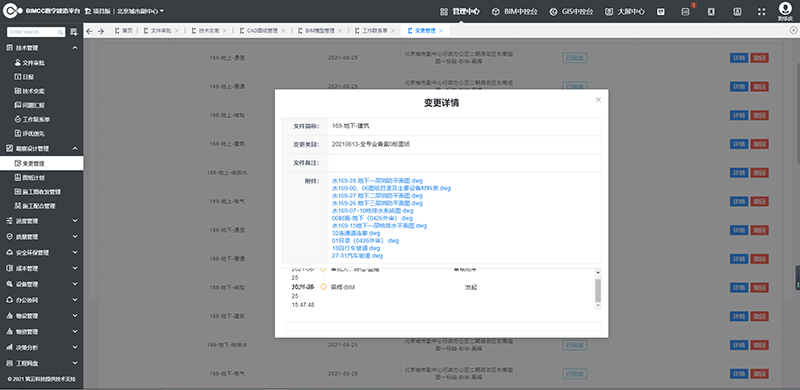Expand the 工程网盘 section
The height and width of the screenshot is (390, 800).
click(42, 363)
